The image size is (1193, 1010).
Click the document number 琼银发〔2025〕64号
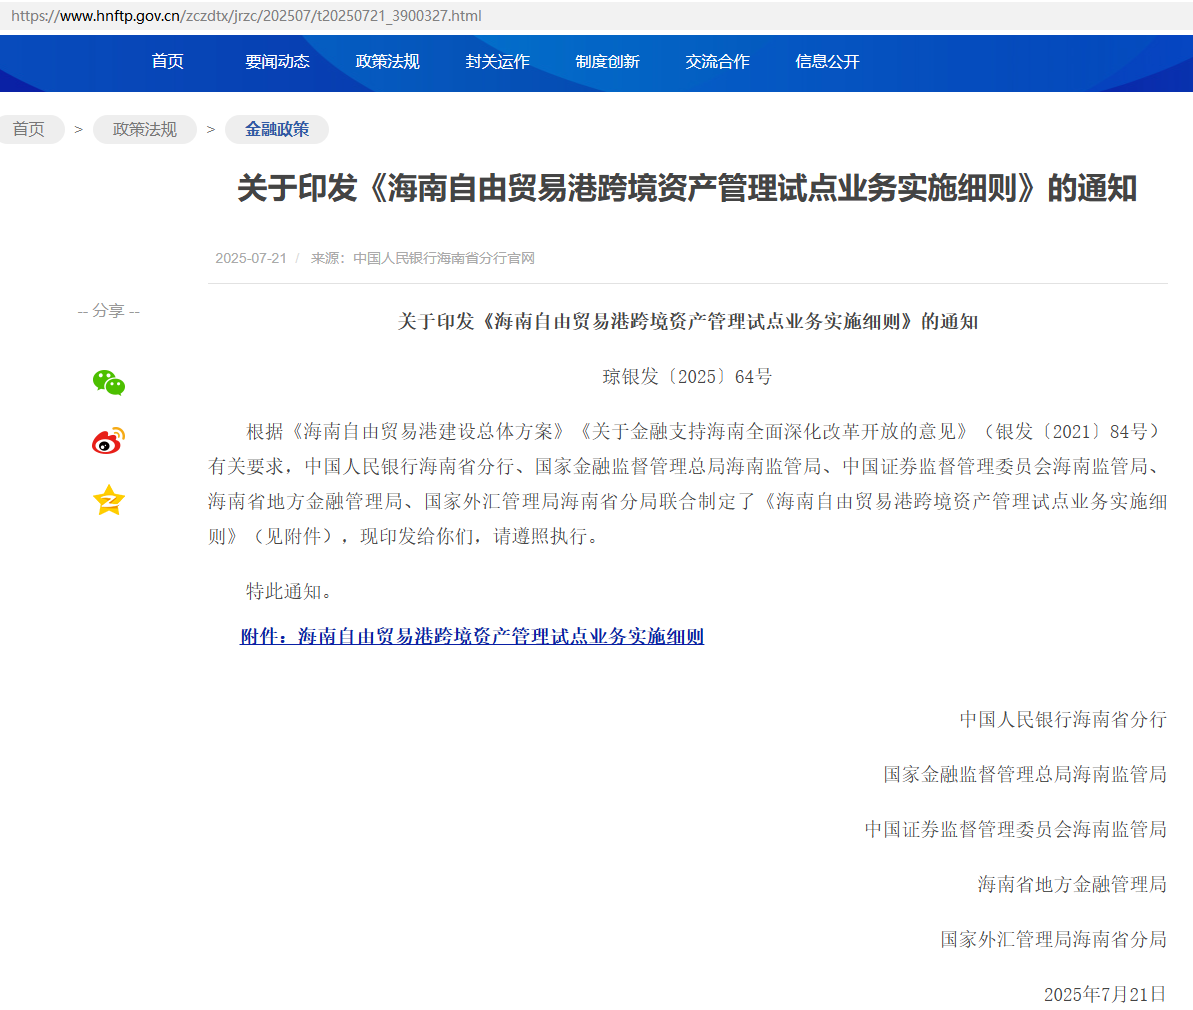coord(687,377)
